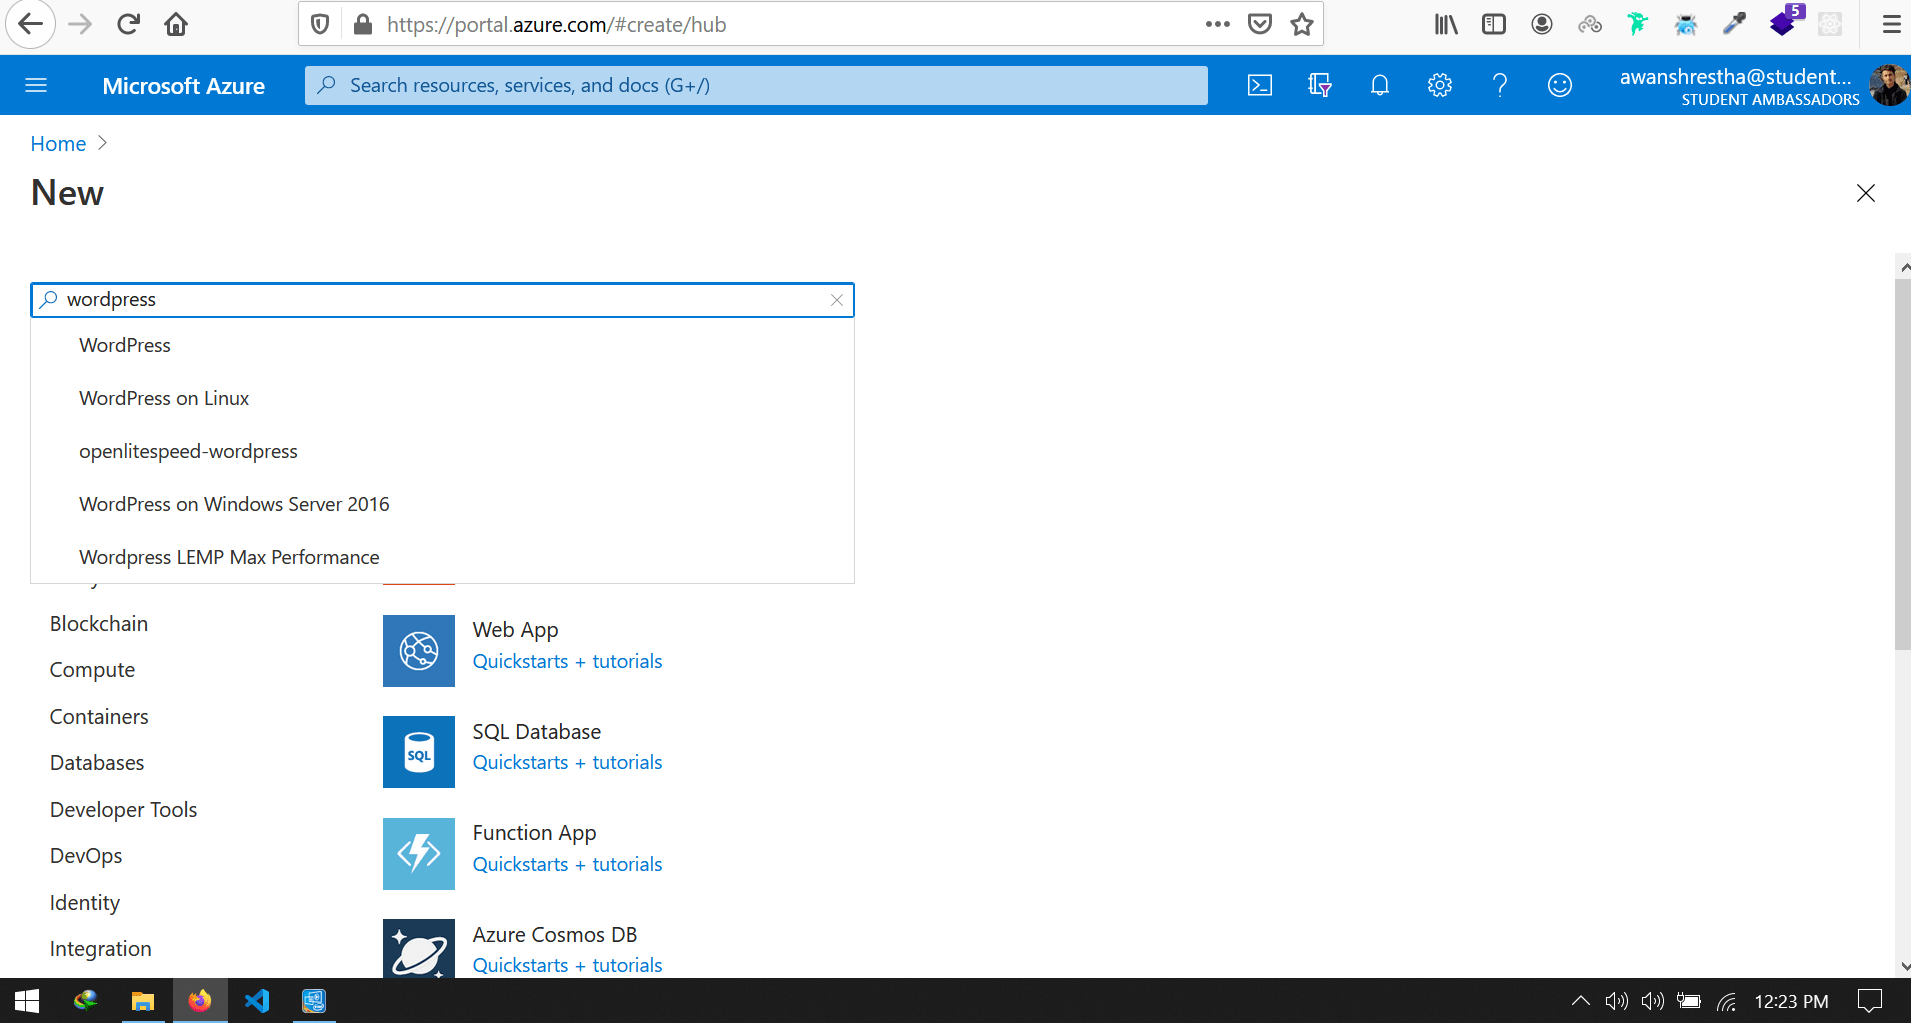Viewport: 1911px width, 1023px height.
Task: Pick the ColorZilla eyedropper in Firefox toolbar
Action: (1734, 23)
